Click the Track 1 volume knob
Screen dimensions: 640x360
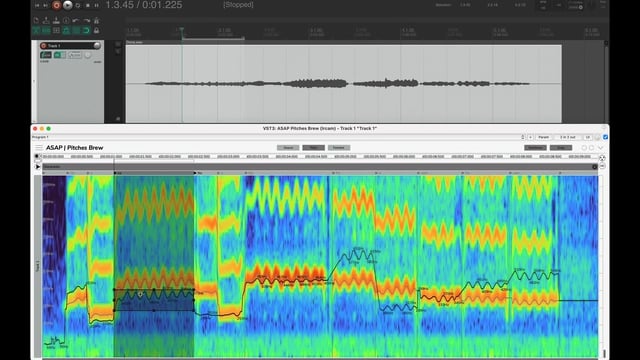(97, 45)
